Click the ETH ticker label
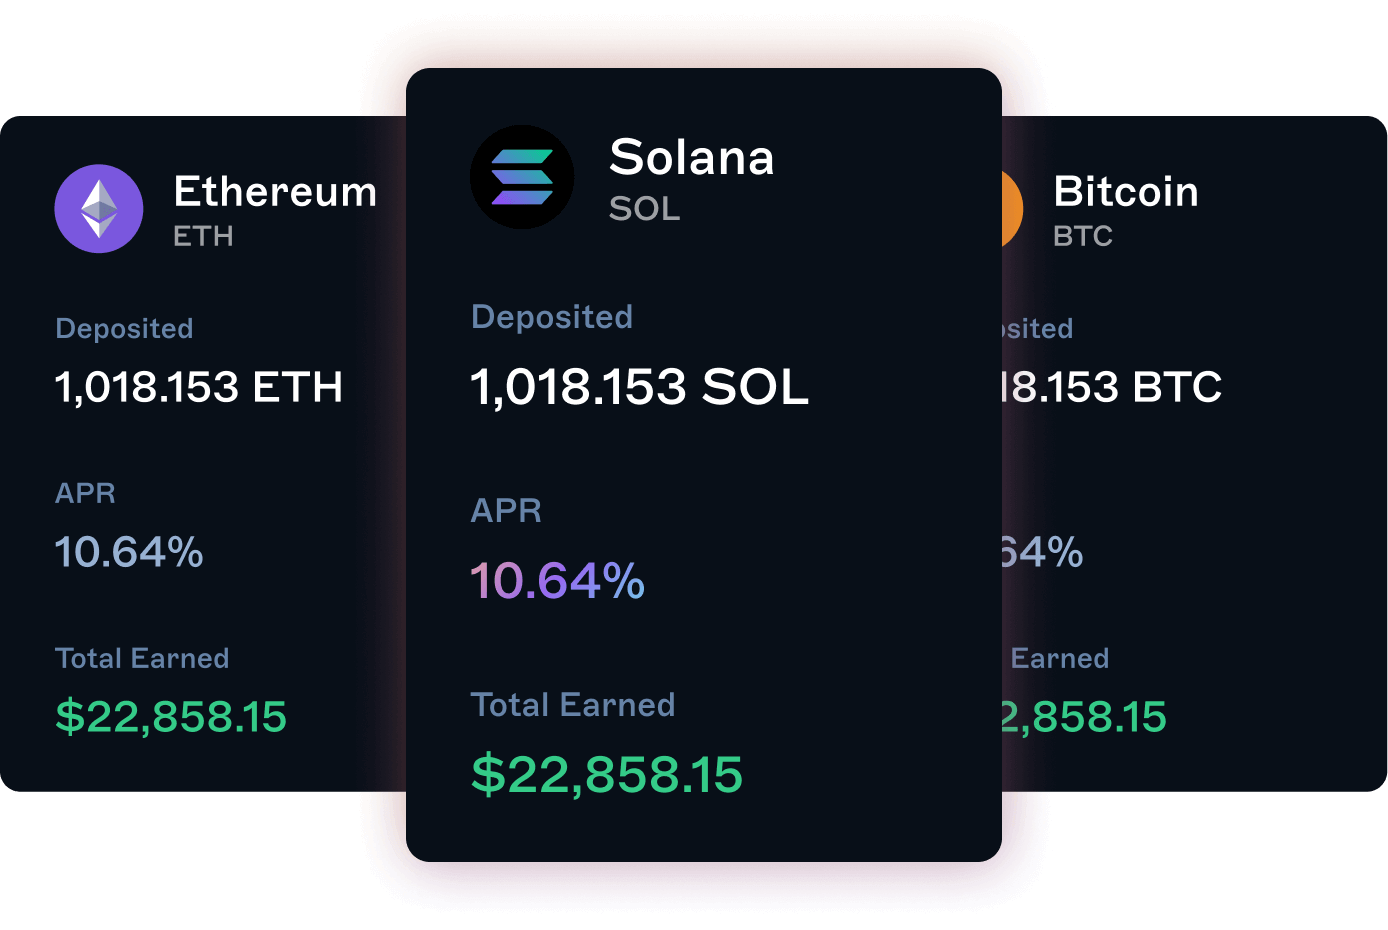This screenshot has width=1388, height=930. pos(203,236)
